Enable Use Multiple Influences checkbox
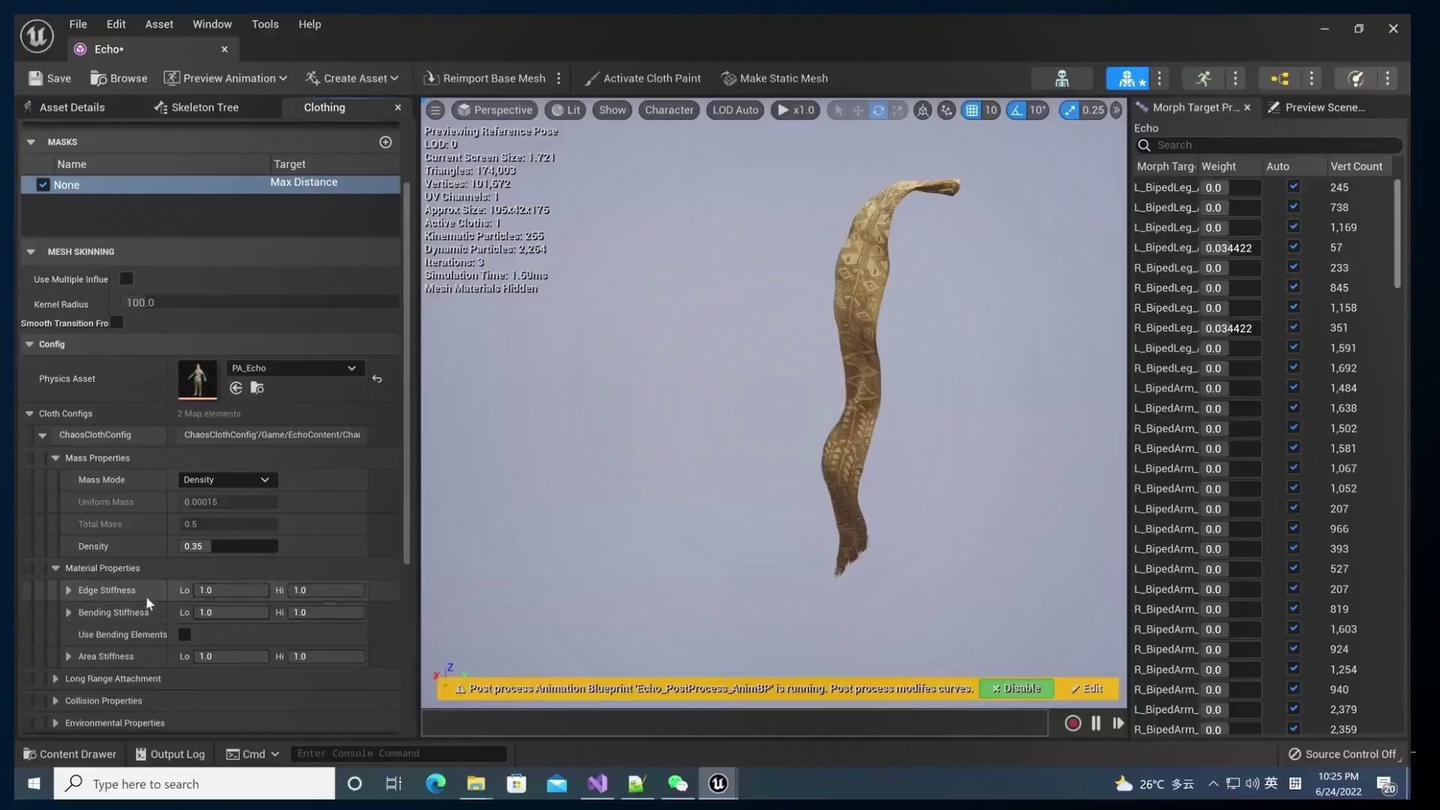The image size is (1440, 810). tap(127, 279)
